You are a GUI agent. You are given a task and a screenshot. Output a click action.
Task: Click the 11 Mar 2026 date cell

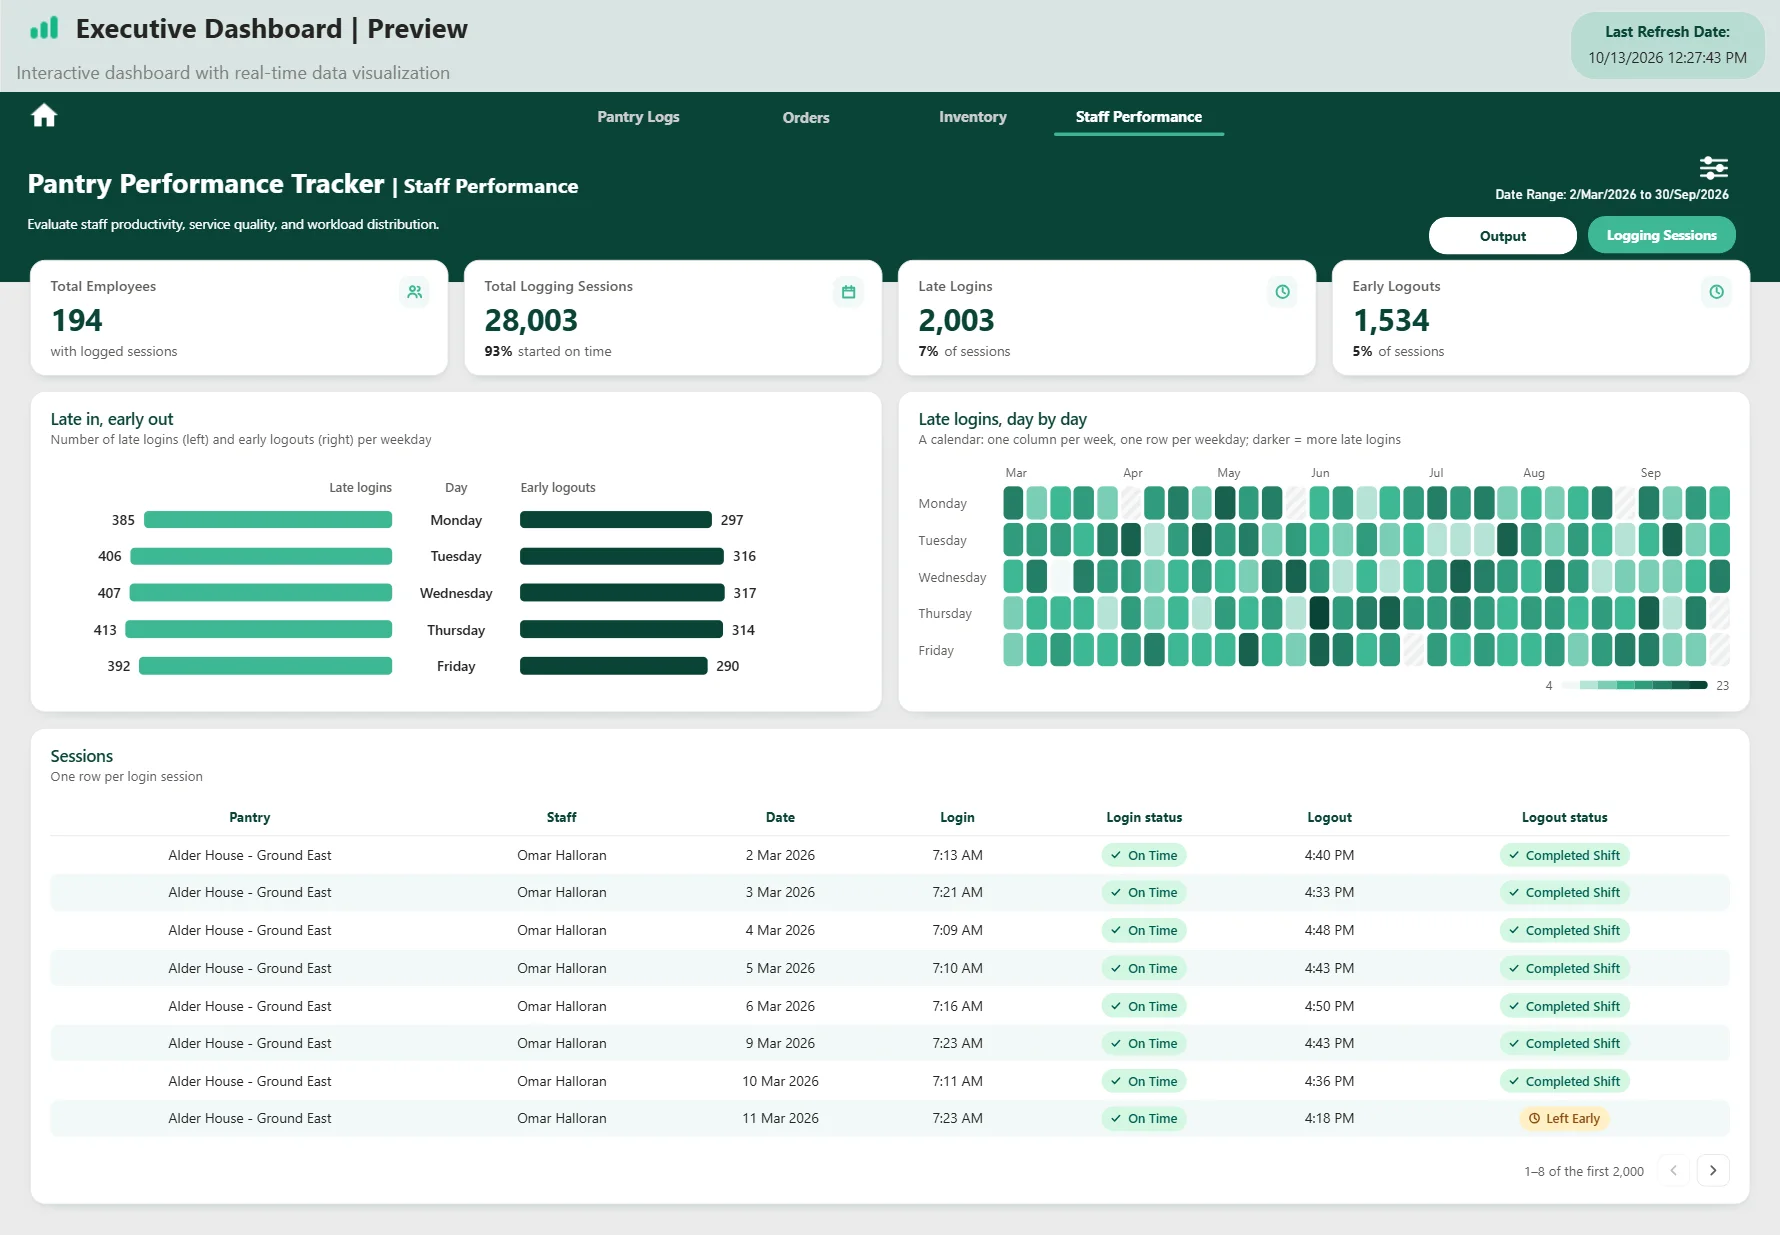(780, 1118)
